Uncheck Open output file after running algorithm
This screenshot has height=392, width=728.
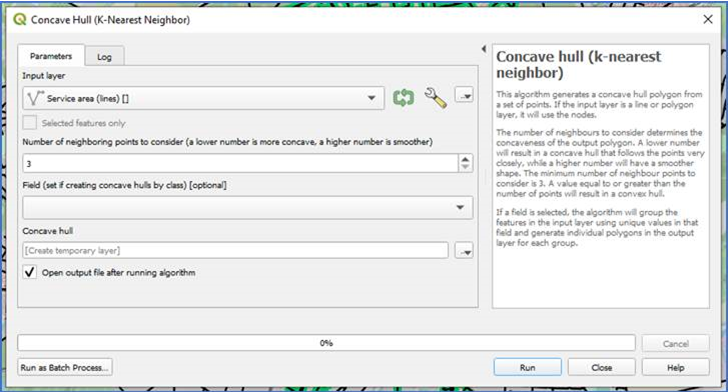coord(30,272)
